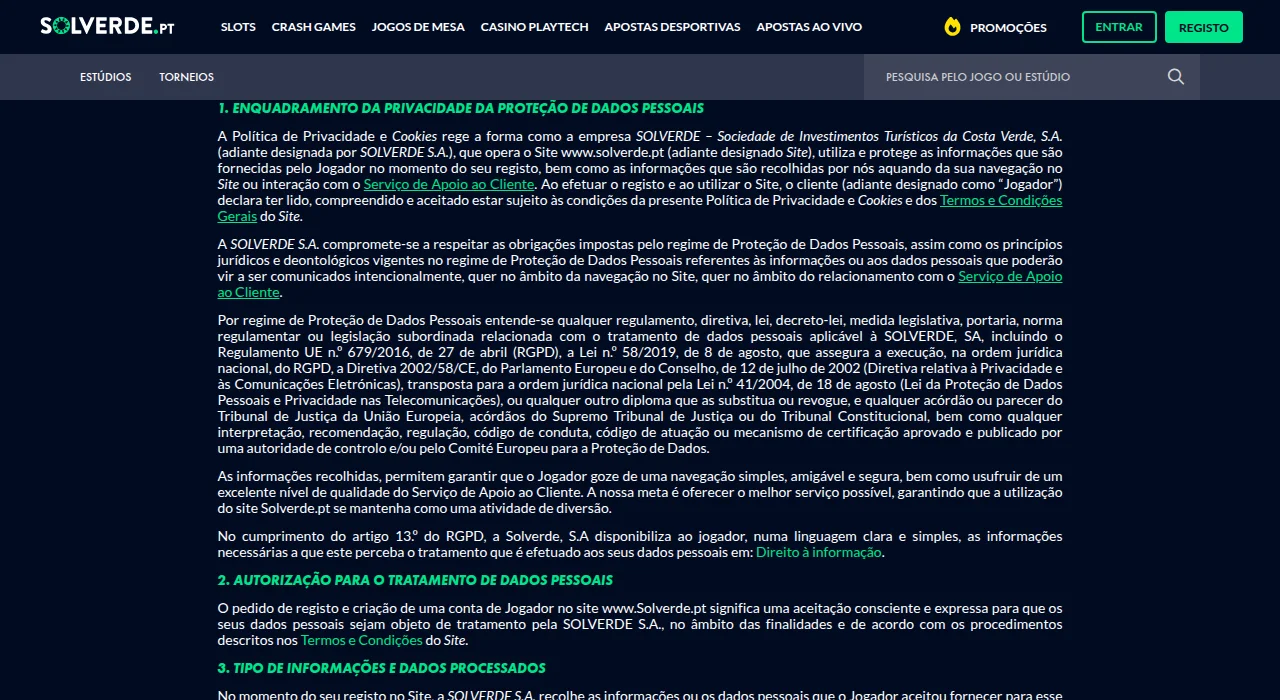Go to Apostas Desportivas
This screenshot has width=1280, height=700.
point(673,27)
